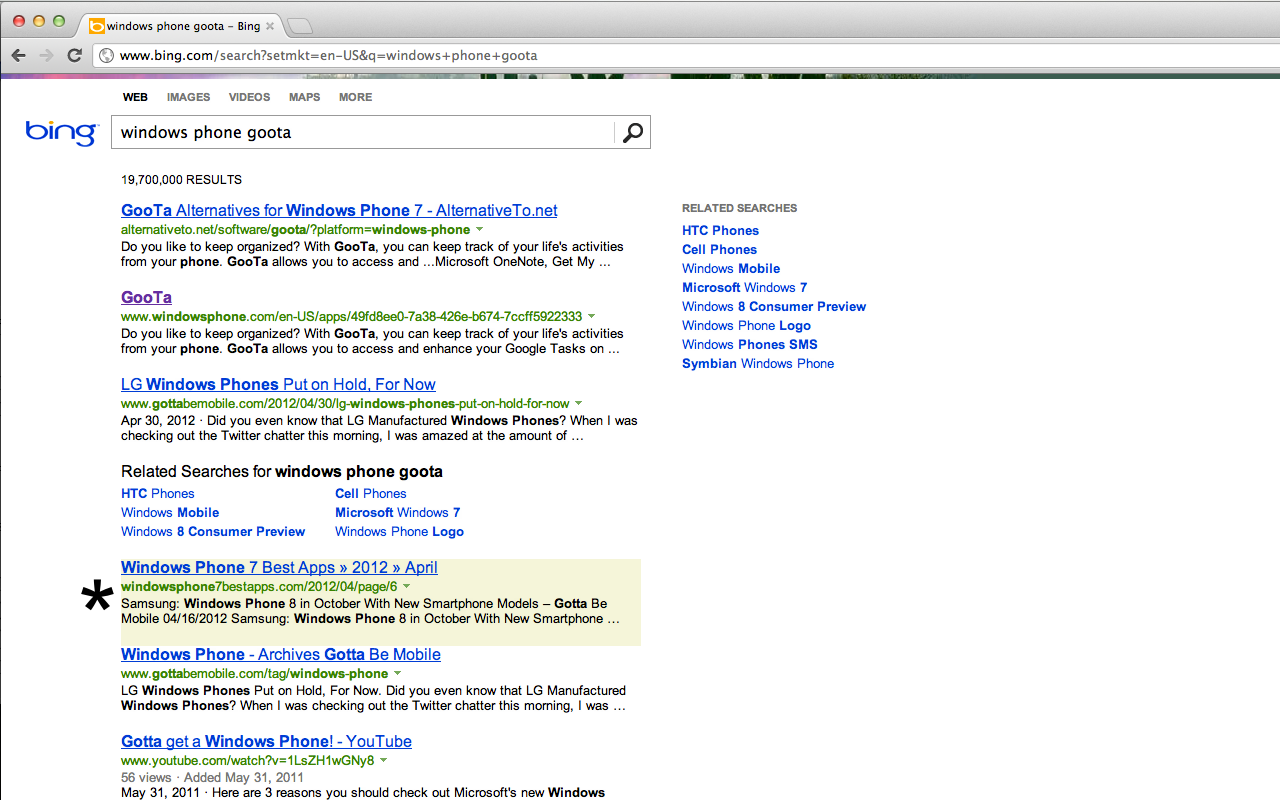Click 'Windows Phone Logo' in the right sidebar
The height and width of the screenshot is (800, 1280).
point(746,325)
